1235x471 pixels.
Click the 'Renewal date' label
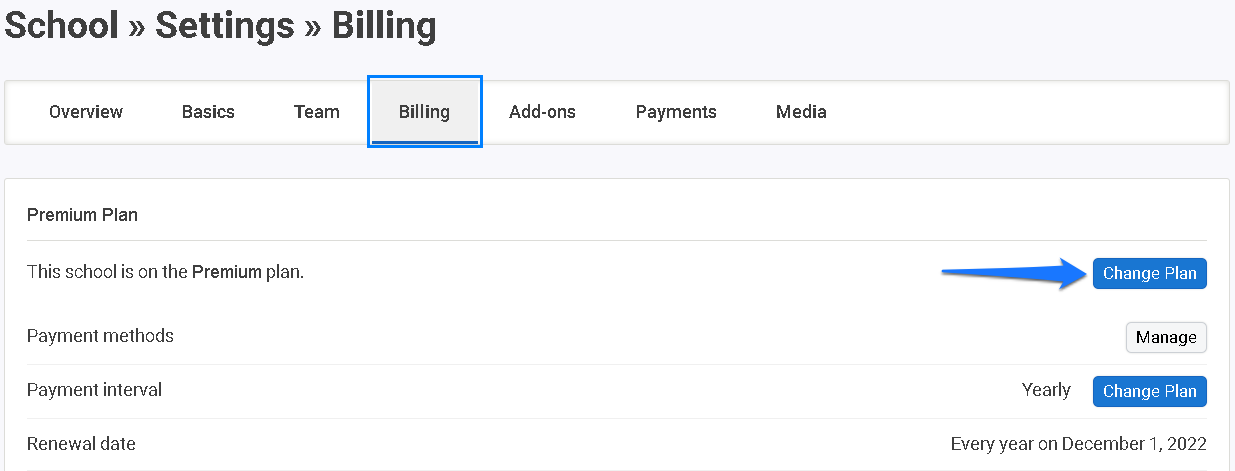(81, 444)
